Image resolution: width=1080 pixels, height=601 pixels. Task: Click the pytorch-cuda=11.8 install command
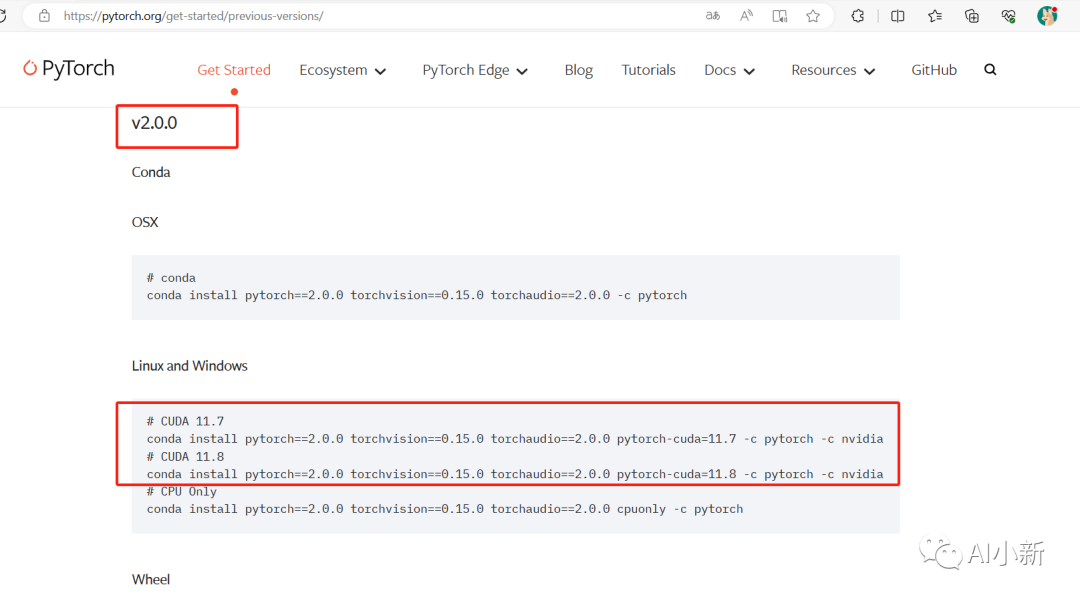coord(515,474)
